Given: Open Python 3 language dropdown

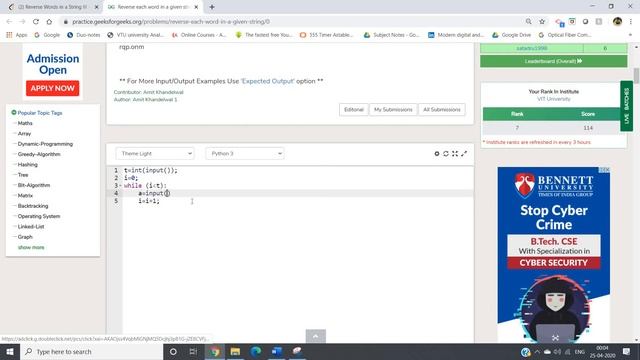Looking at the screenshot, I should [245, 153].
